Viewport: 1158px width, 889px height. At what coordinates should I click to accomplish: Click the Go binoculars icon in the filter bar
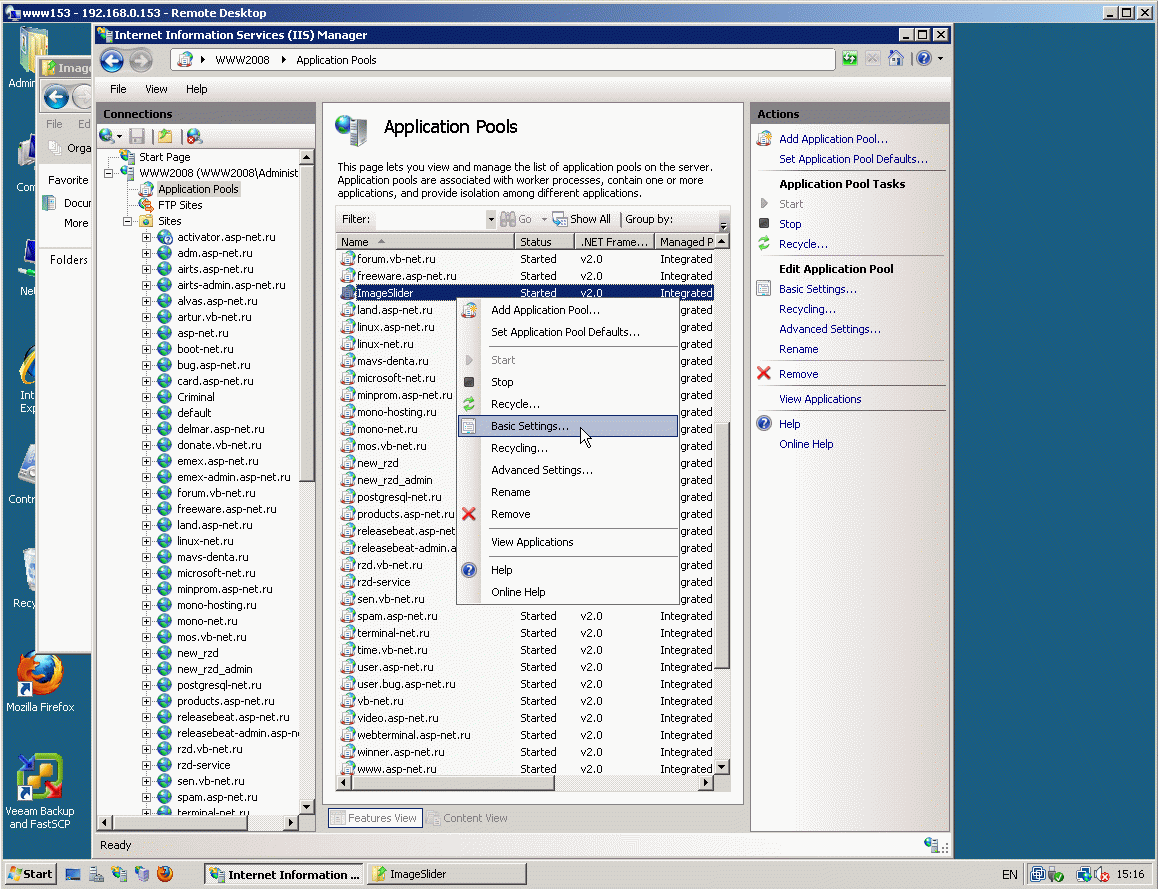507,219
